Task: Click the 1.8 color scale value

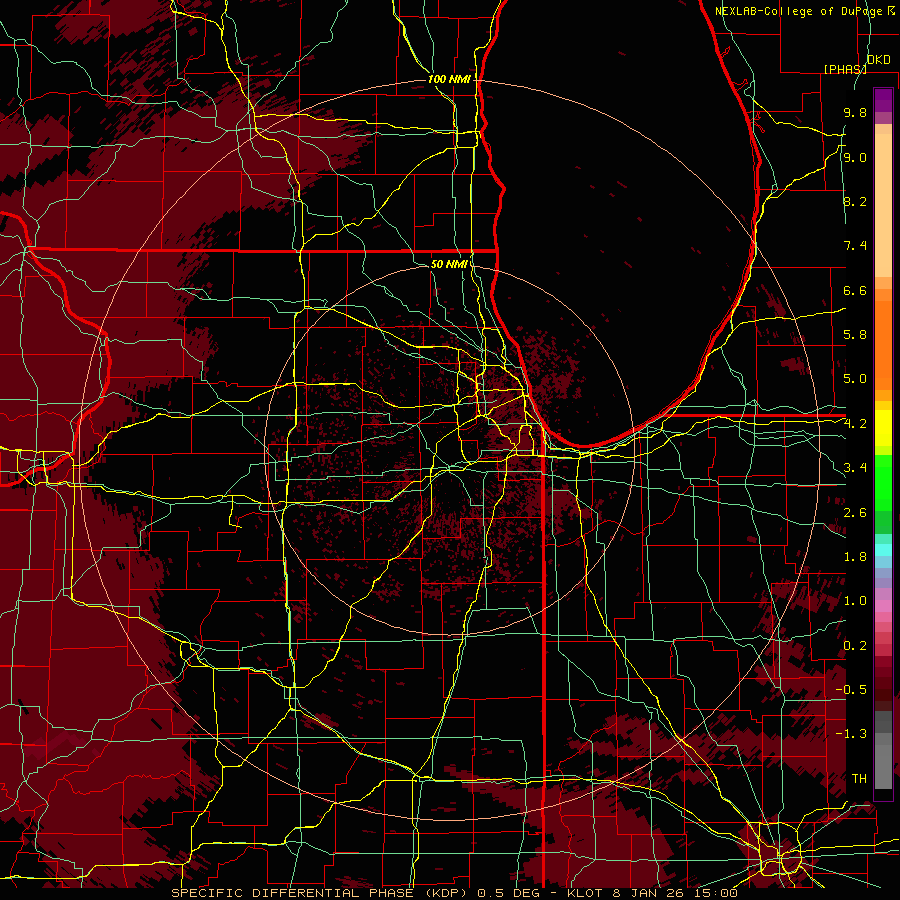Action: pos(855,557)
